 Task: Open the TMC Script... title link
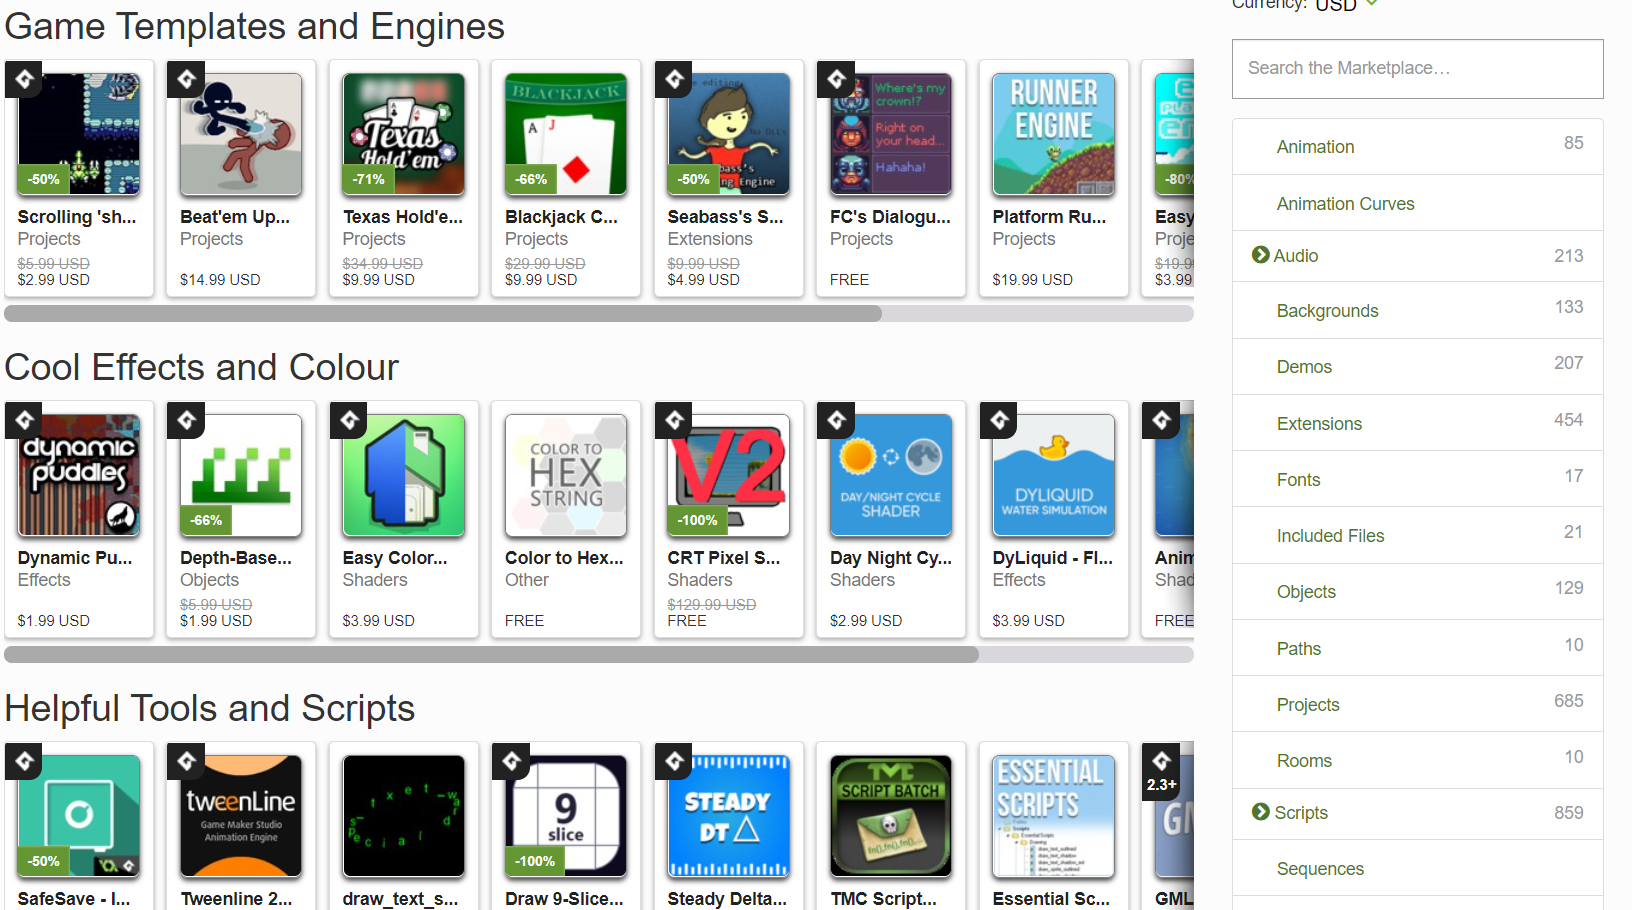[884, 899]
